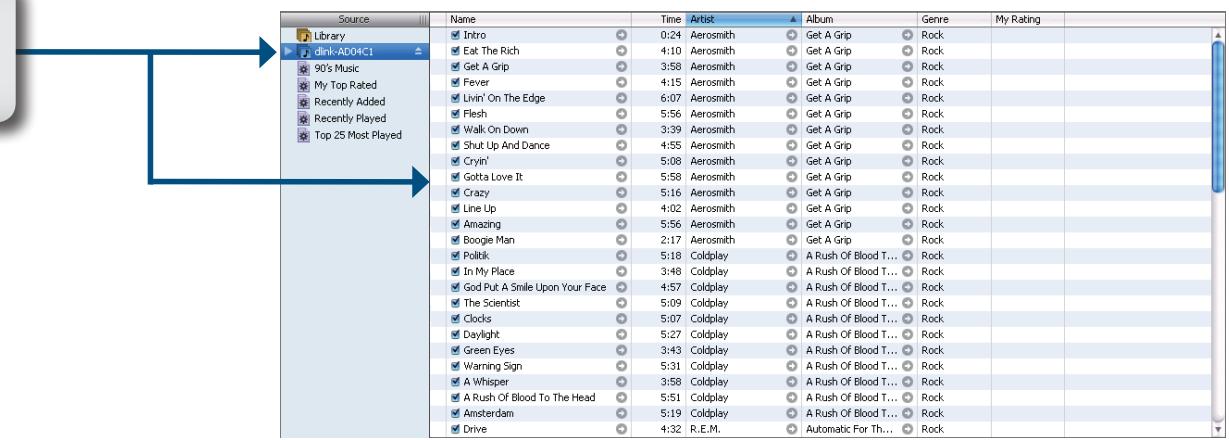
Task: Sort the list by Name column
Action: tap(538, 19)
